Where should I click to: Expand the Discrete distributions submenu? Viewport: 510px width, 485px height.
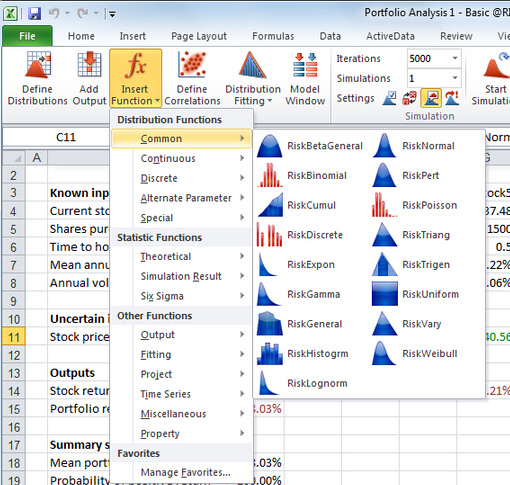[181, 178]
